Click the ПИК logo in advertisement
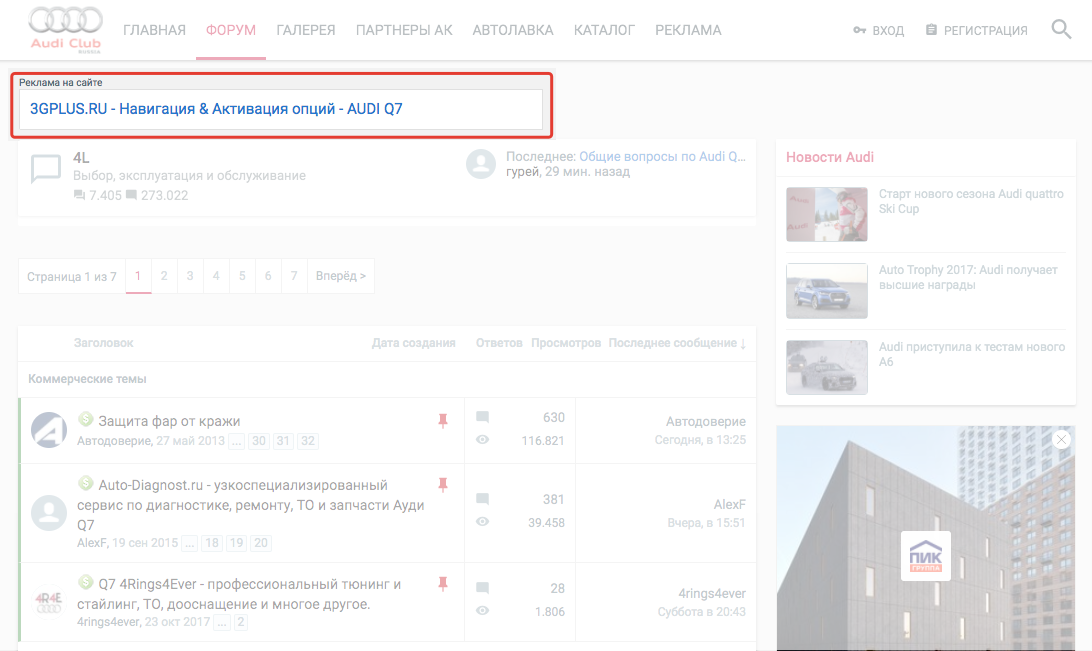The height and width of the screenshot is (651, 1092). [x=925, y=556]
